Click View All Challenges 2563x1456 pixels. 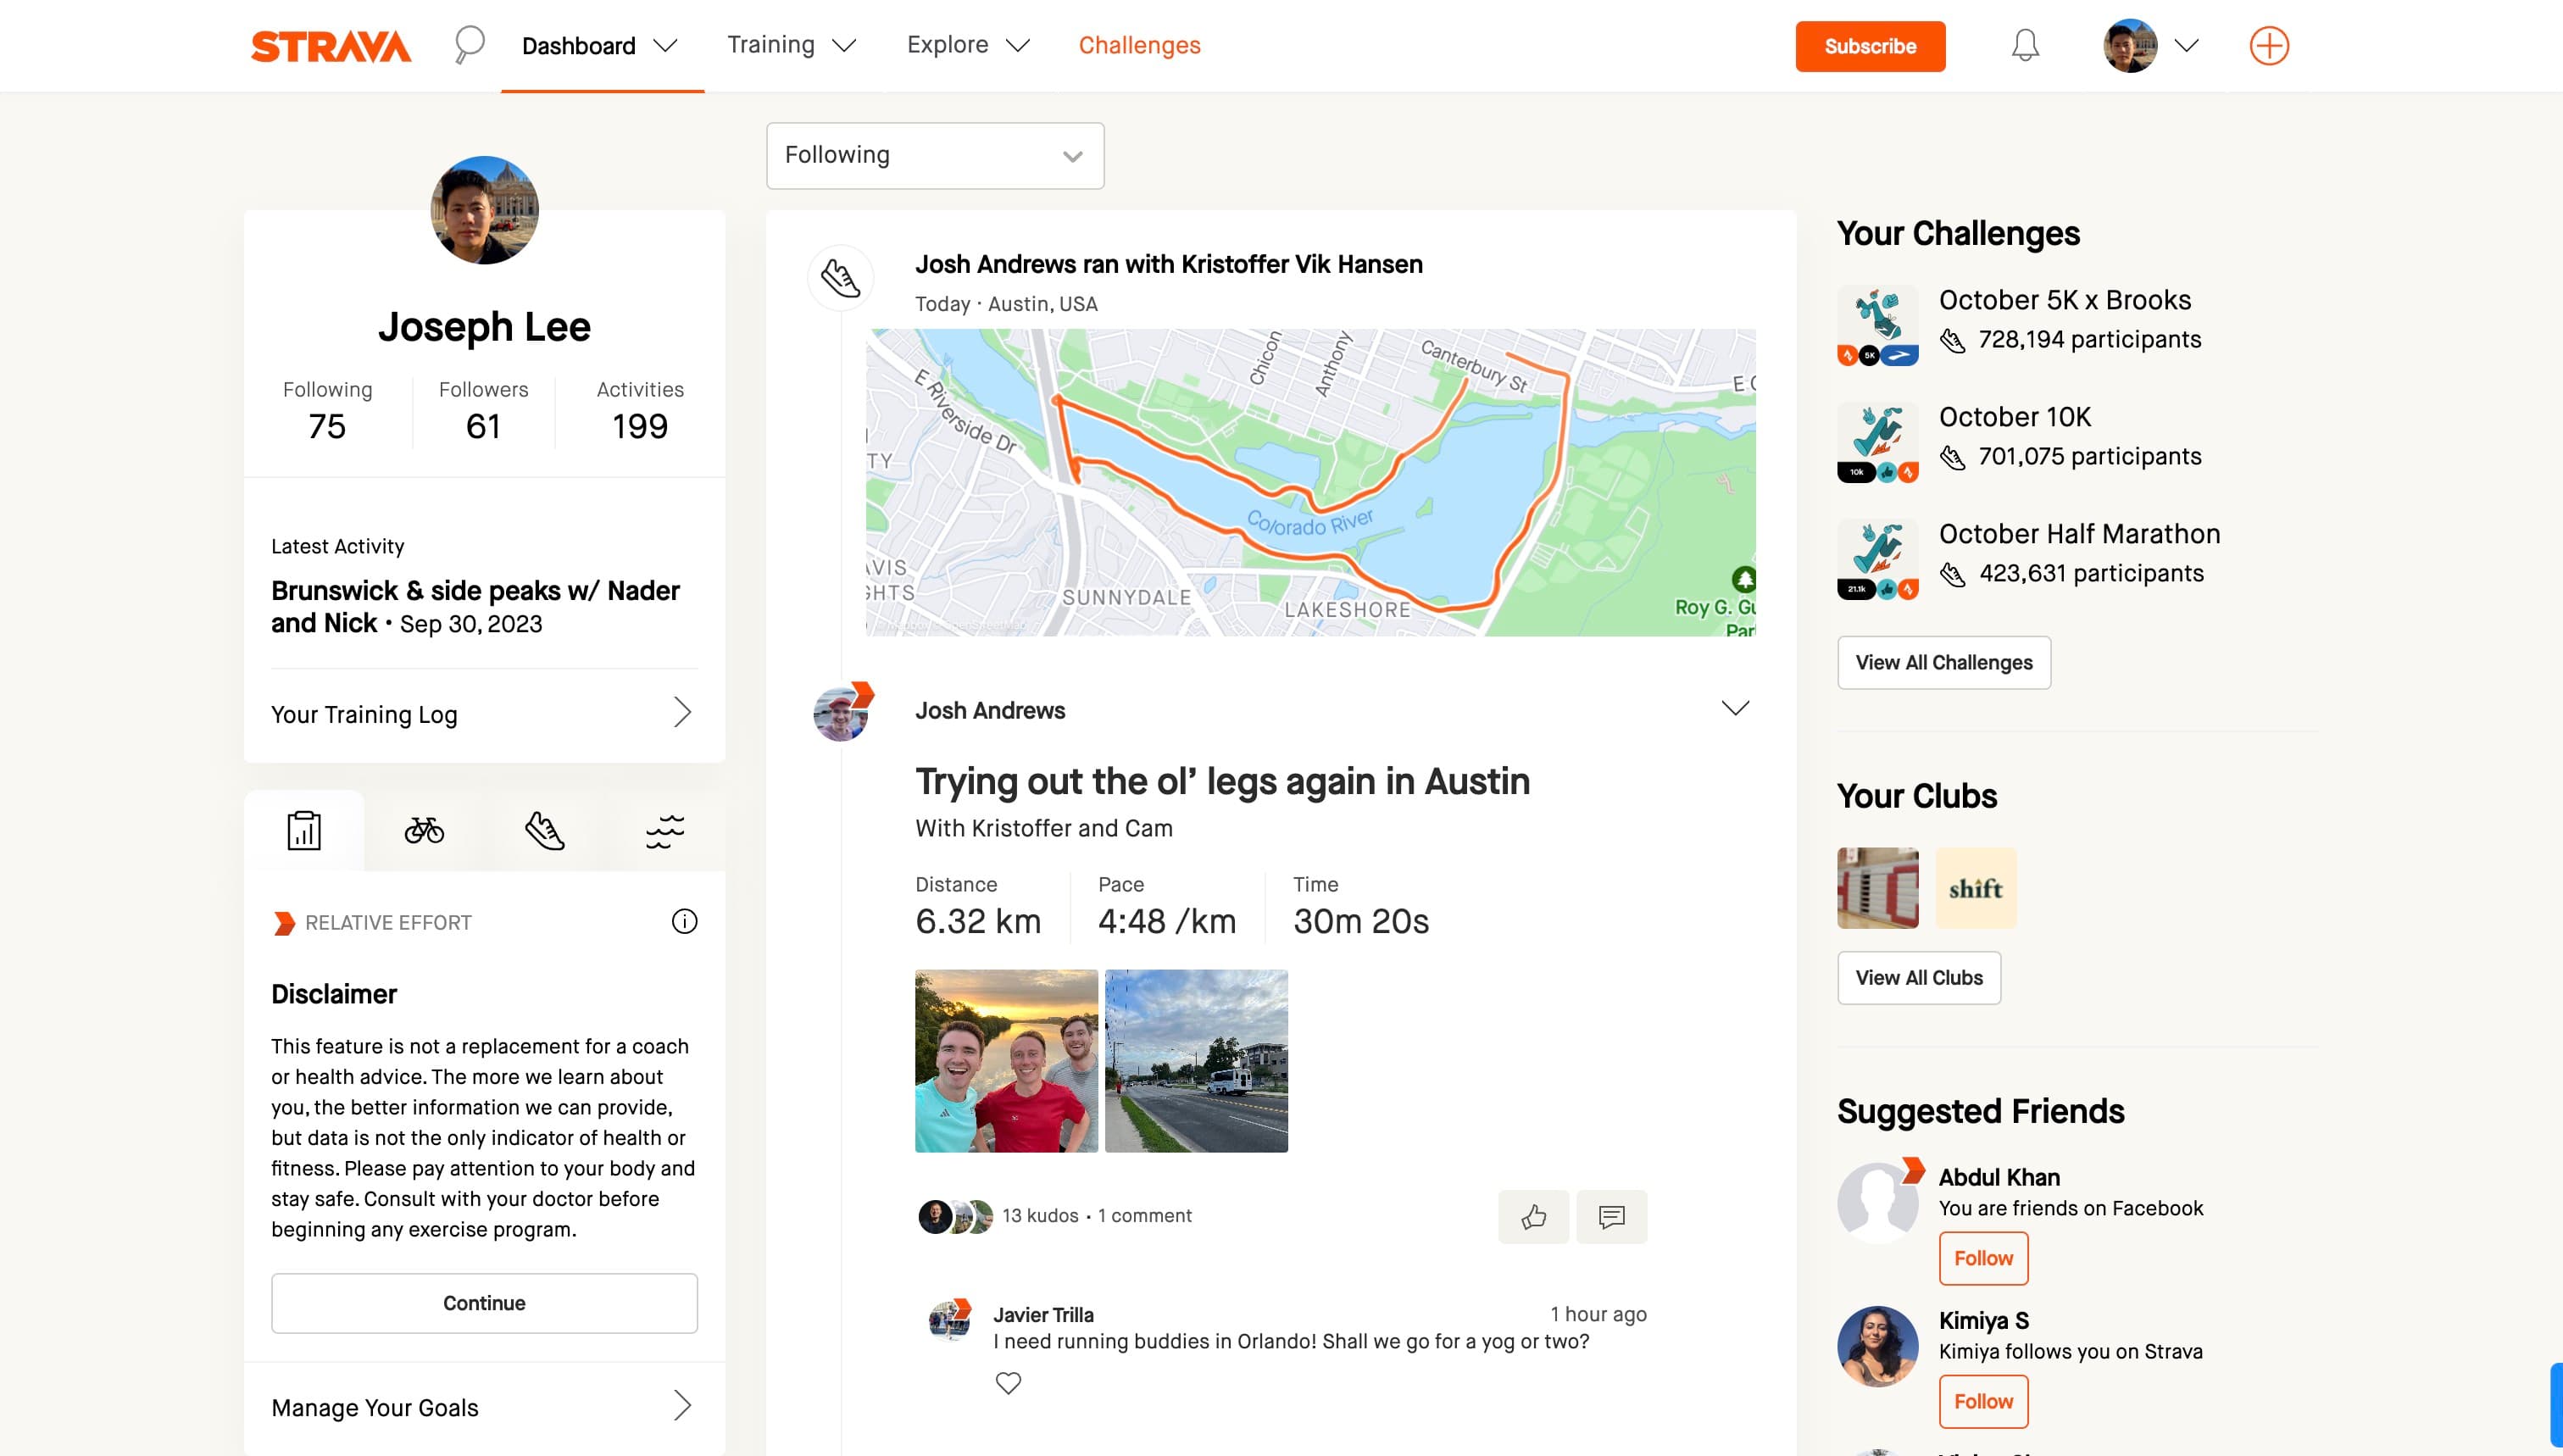(x=1944, y=663)
